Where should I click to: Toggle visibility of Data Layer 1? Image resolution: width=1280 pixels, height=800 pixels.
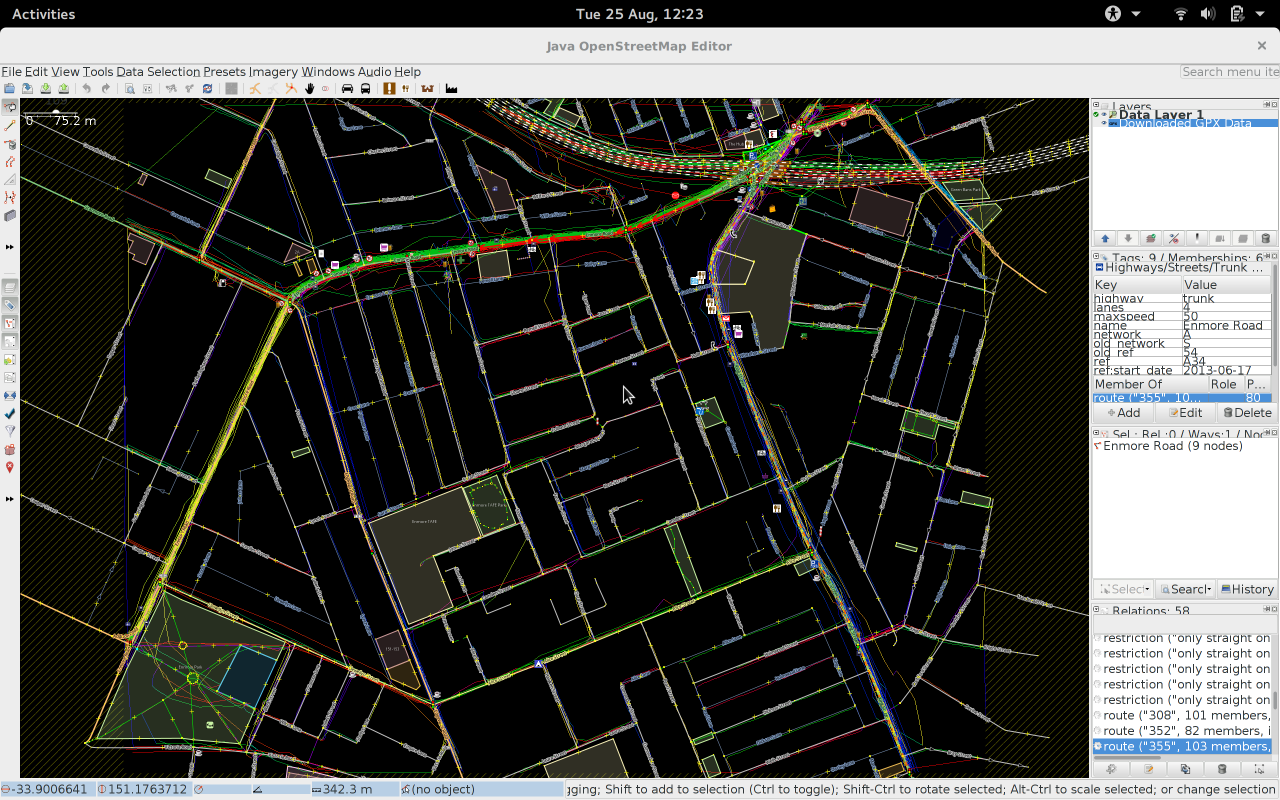point(1104,115)
